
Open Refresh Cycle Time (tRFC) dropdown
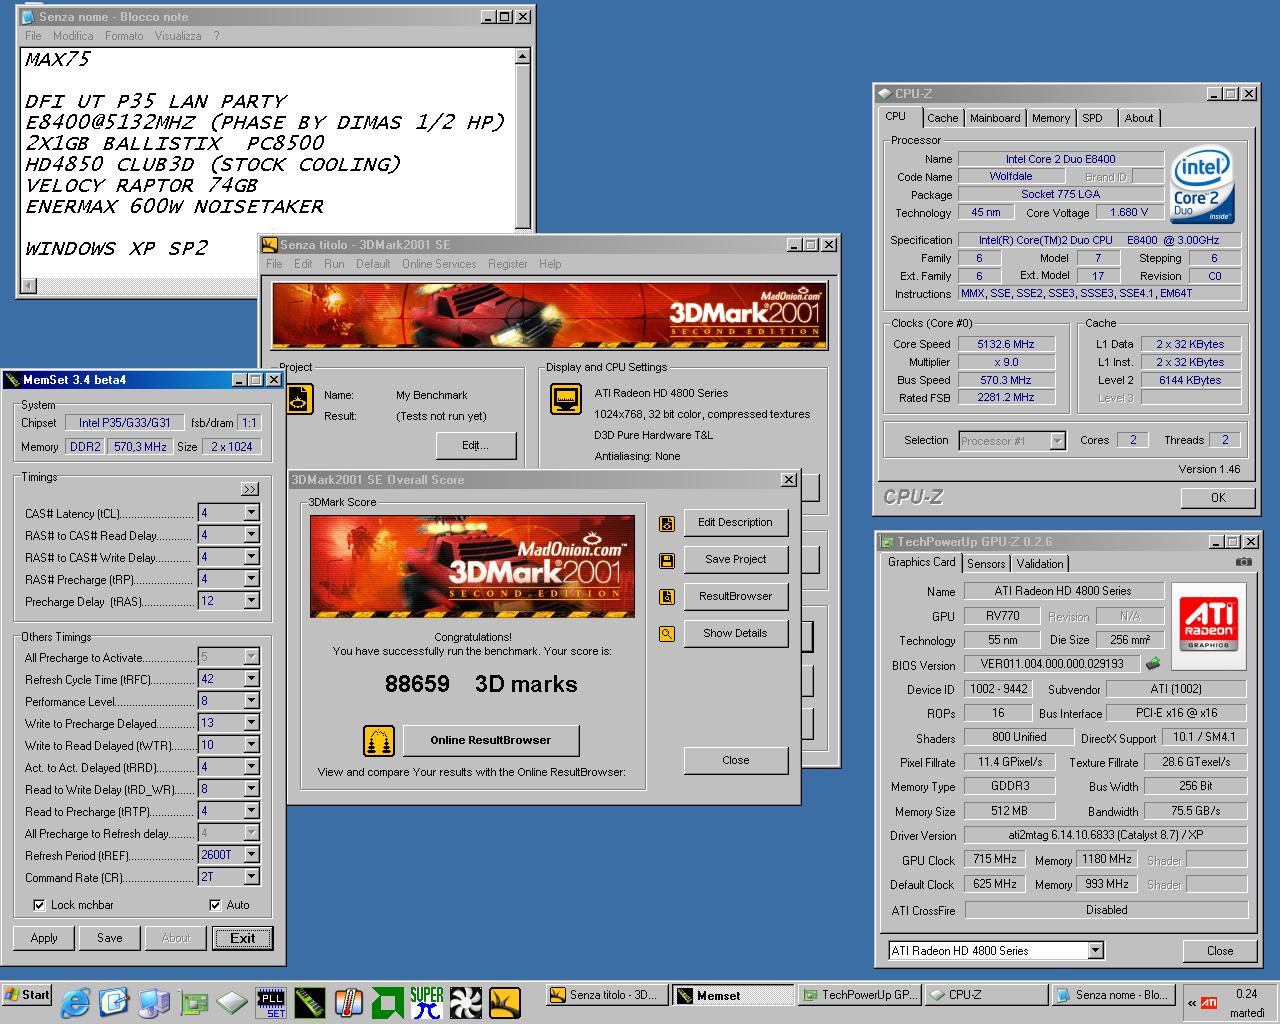click(x=251, y=679)
